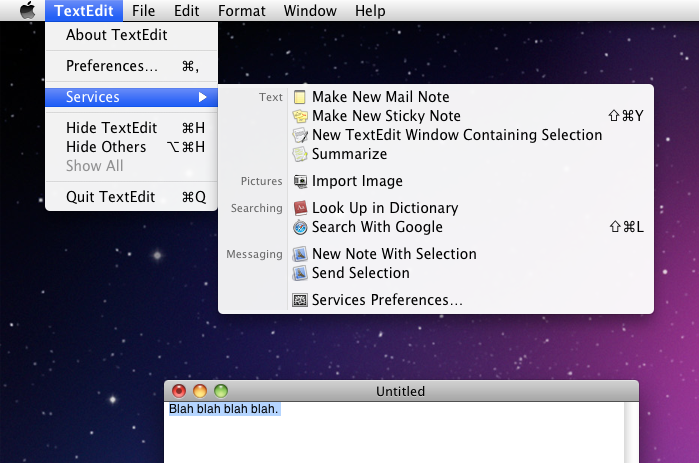Click the highlighted 'Blah blah blah blah.' text
Screen dimensions: 699x463
pos(224,409)
